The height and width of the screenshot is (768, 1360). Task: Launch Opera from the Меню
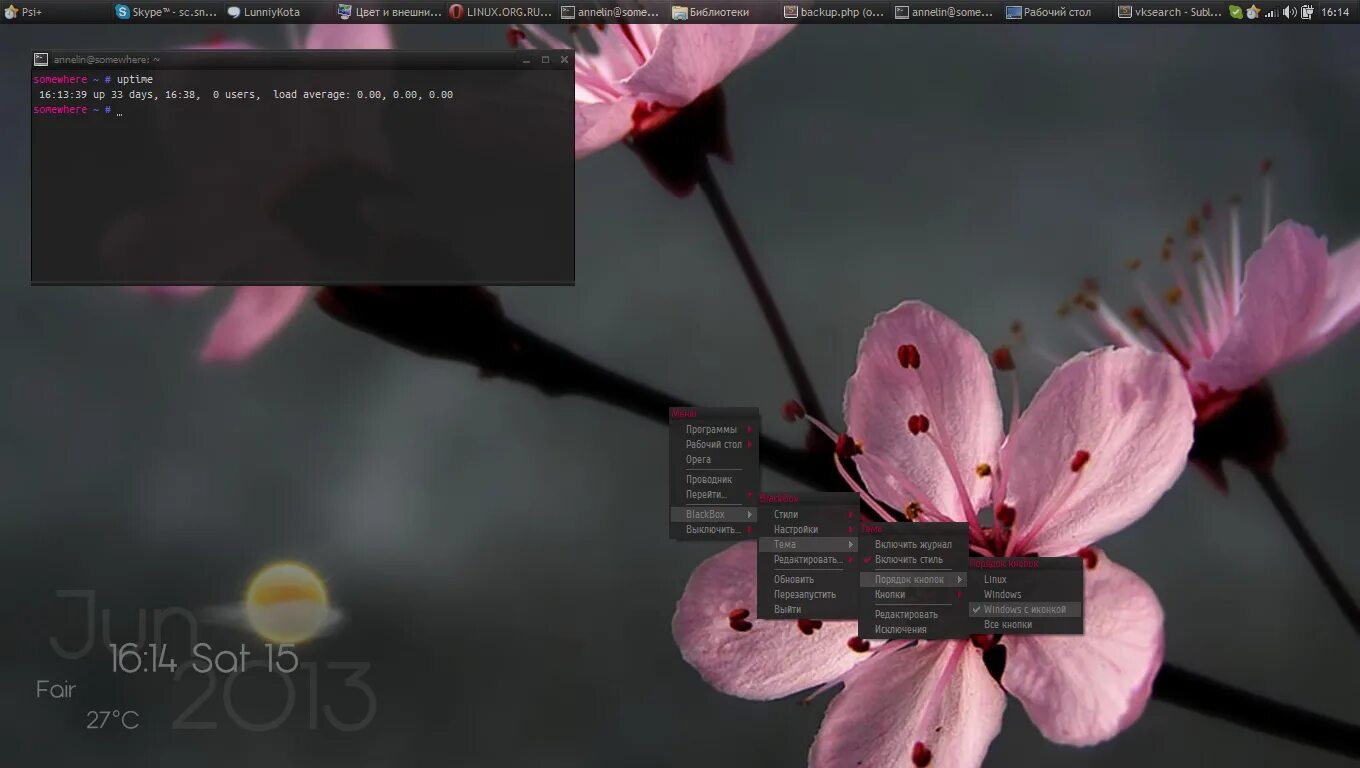pos(714,460)
